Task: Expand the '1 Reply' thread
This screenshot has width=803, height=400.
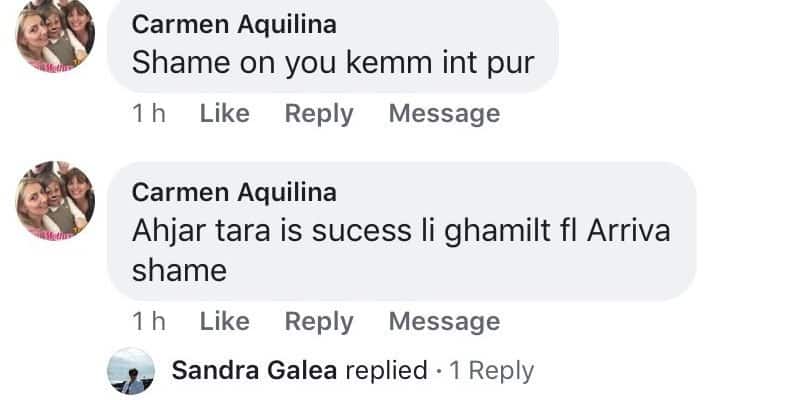Action: (x=491, y=371)
